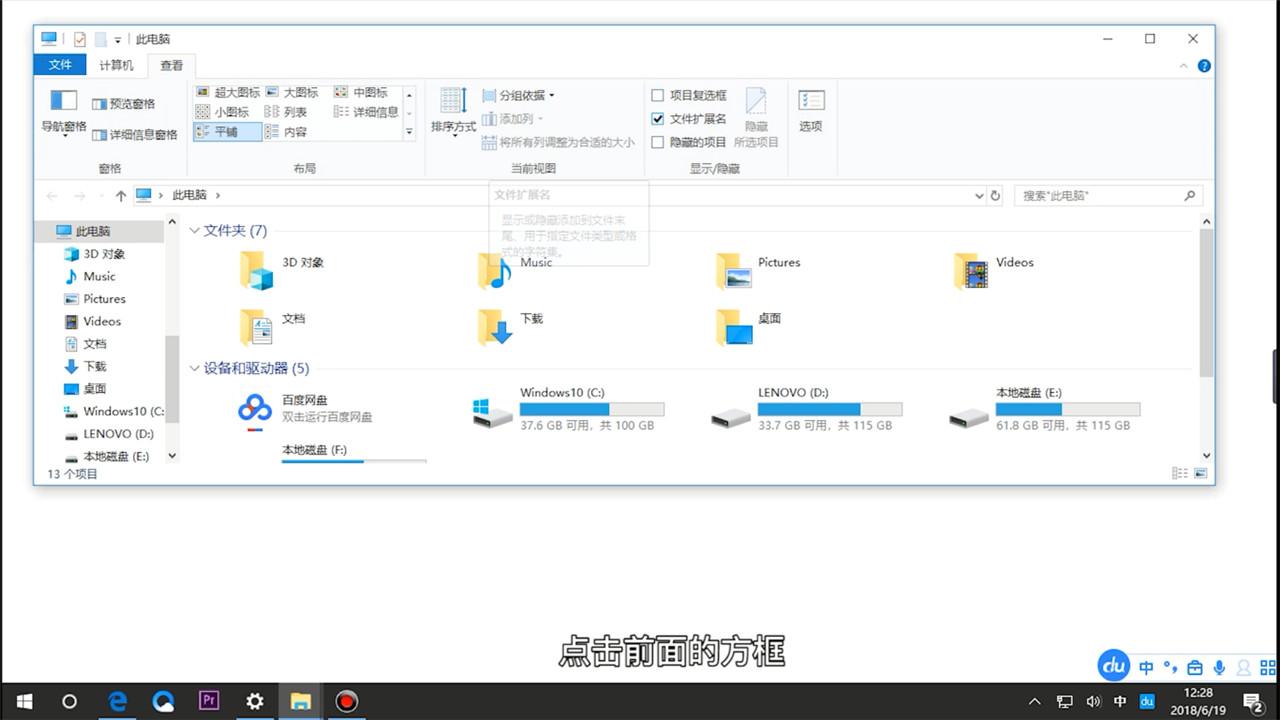
Task: Refresh the address bar location
Action: point(995,196)
